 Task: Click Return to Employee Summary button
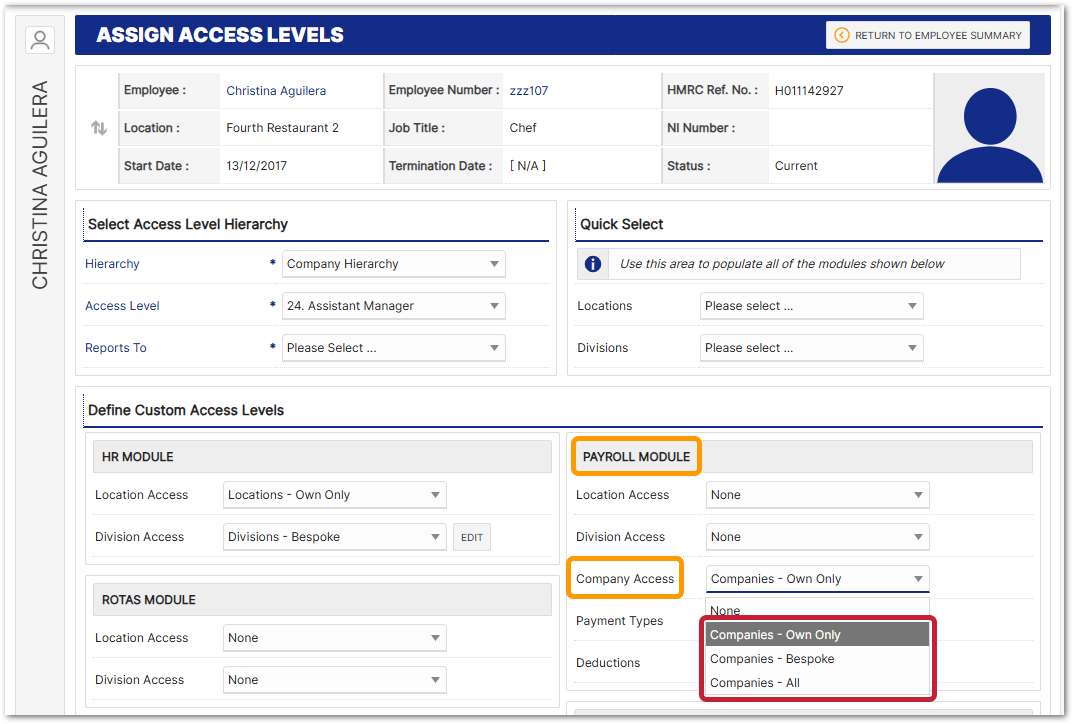(x=927, y=35)
